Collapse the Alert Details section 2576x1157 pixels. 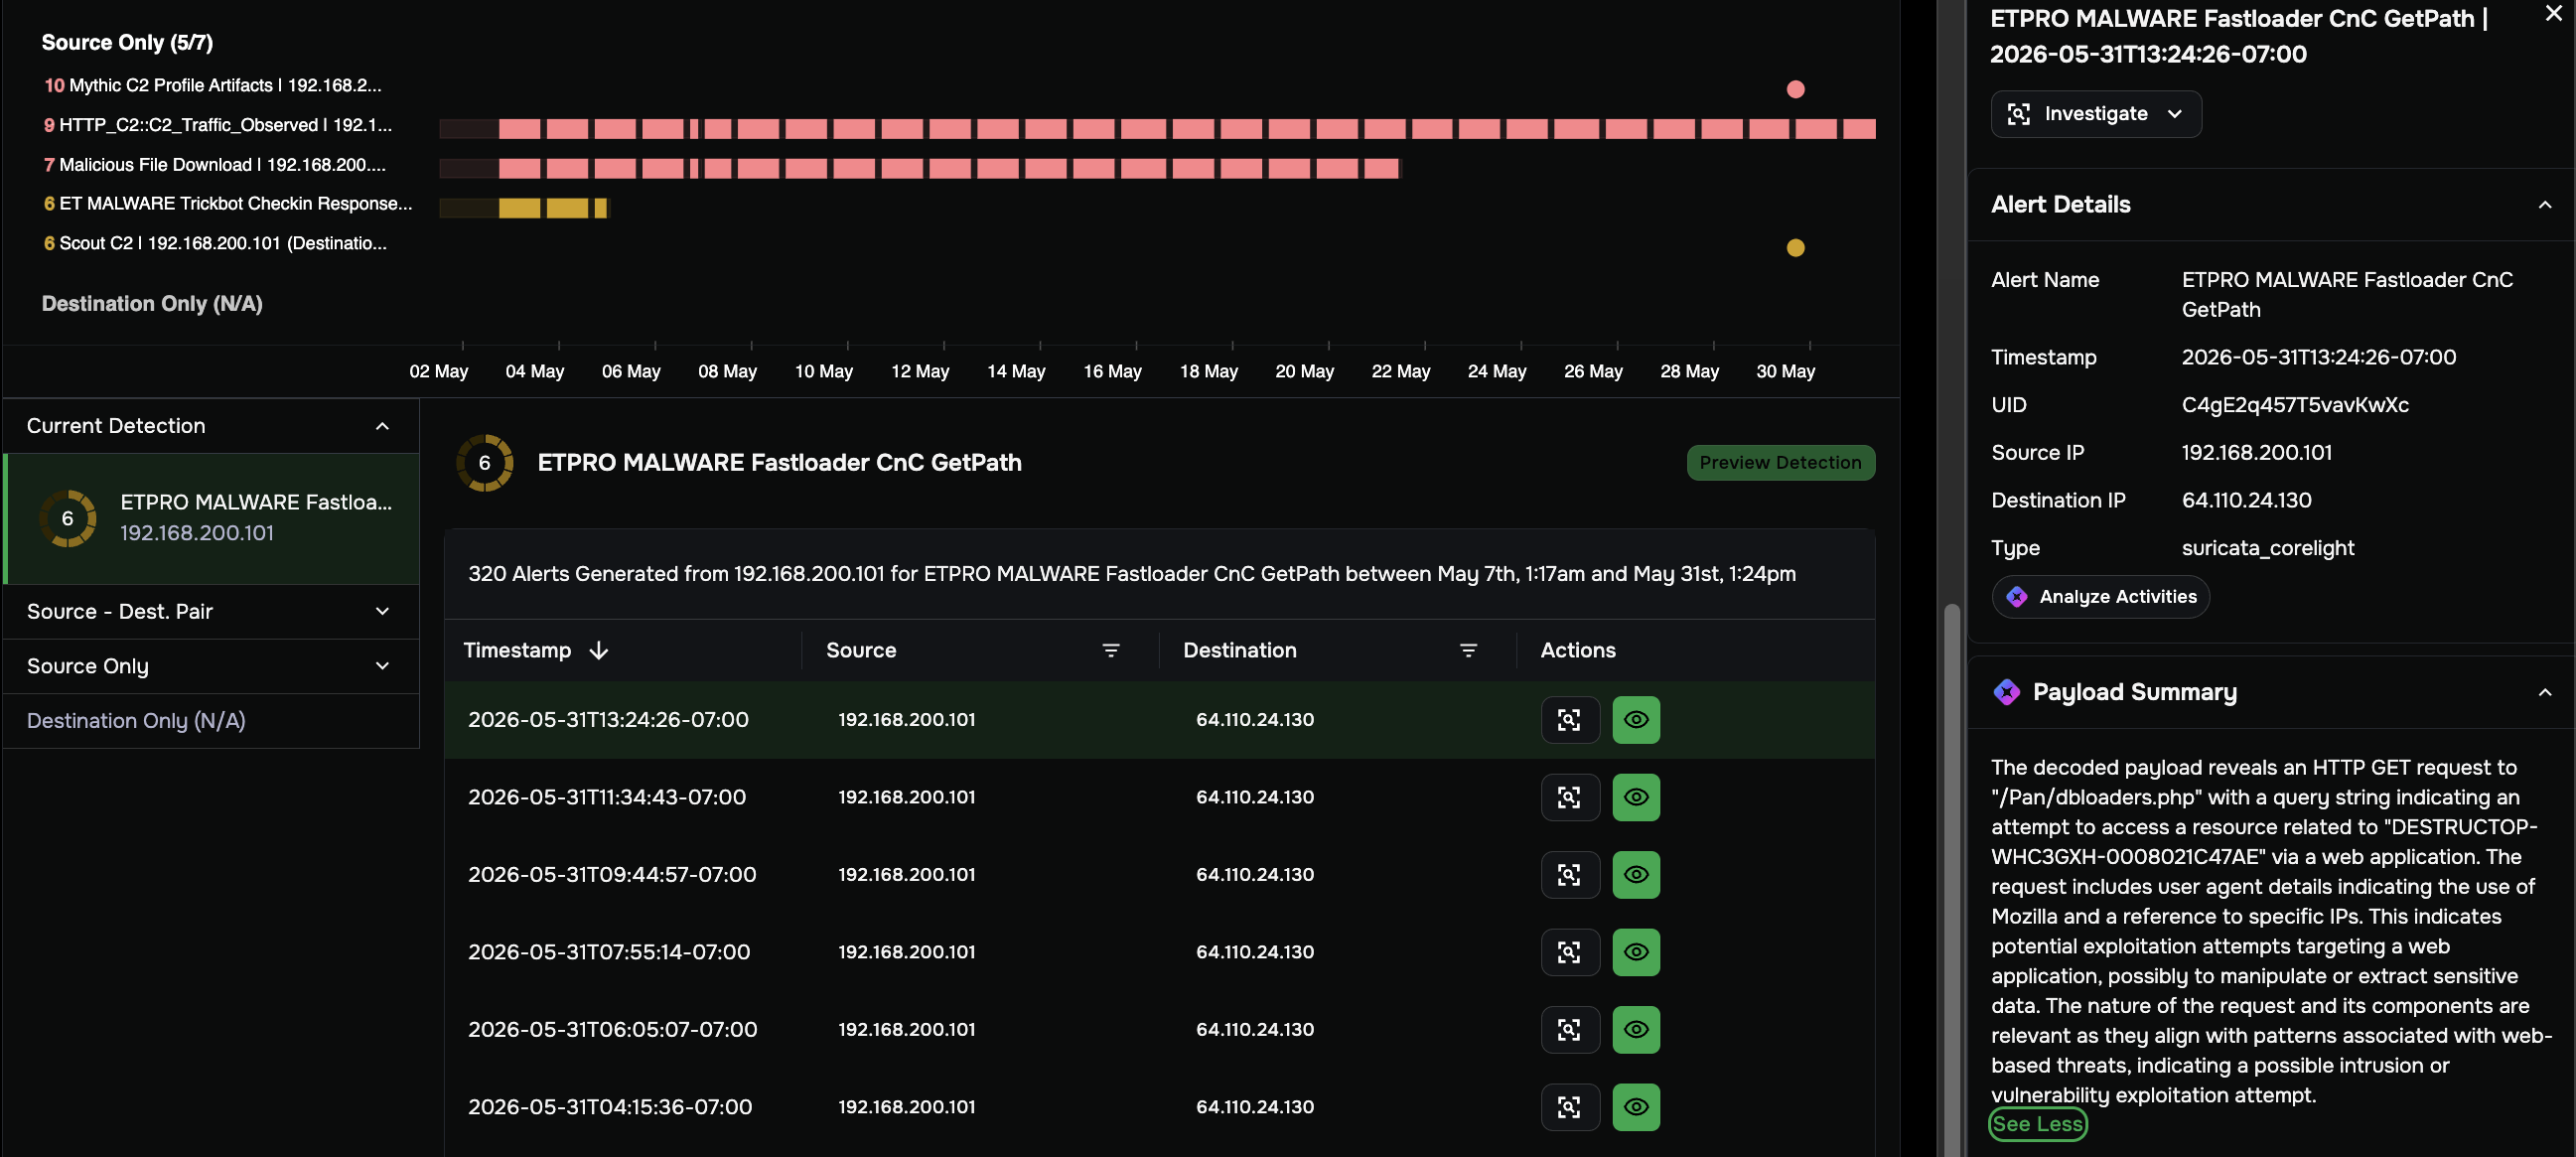[2544, 205]
